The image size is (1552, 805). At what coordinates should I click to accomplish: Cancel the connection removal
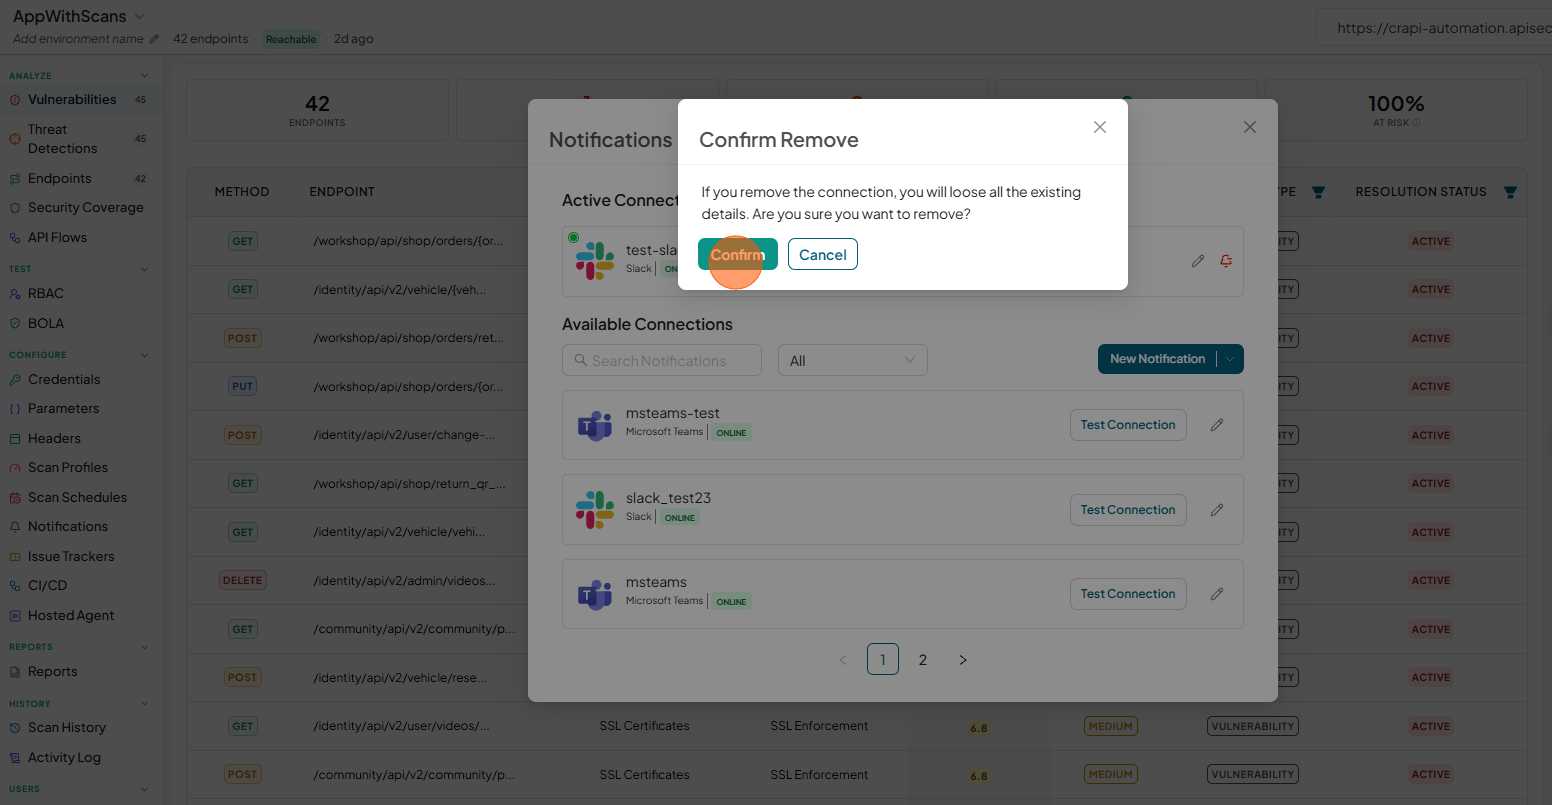(823, 254)
